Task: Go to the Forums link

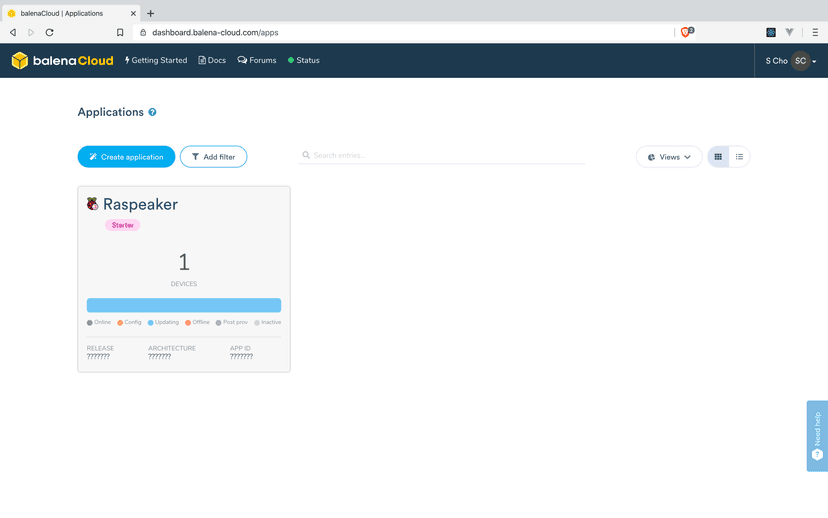Action: (257, 61)
